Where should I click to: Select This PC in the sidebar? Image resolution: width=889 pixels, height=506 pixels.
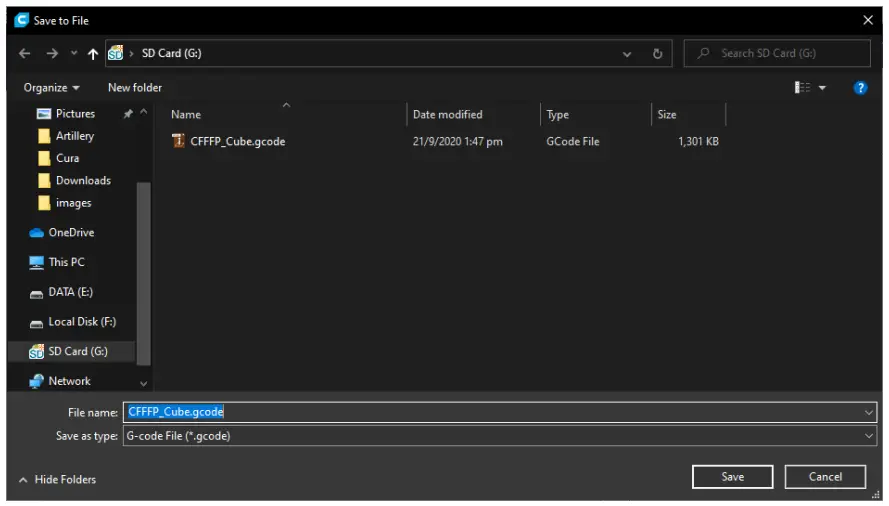click(66, 262)
